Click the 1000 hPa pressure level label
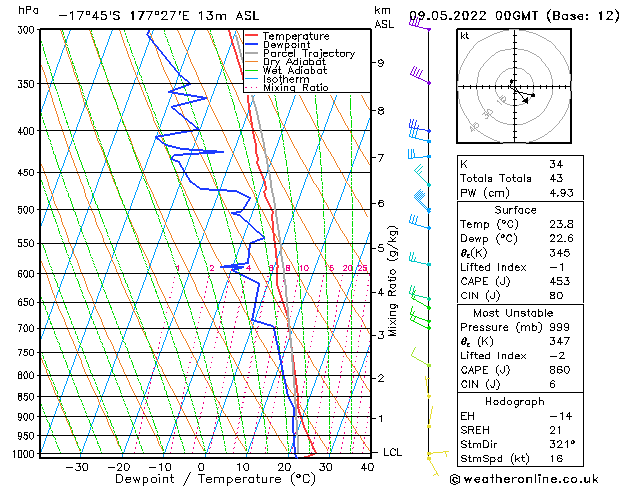The height and width of the screenshot is (486, 629). pos(23,454)
